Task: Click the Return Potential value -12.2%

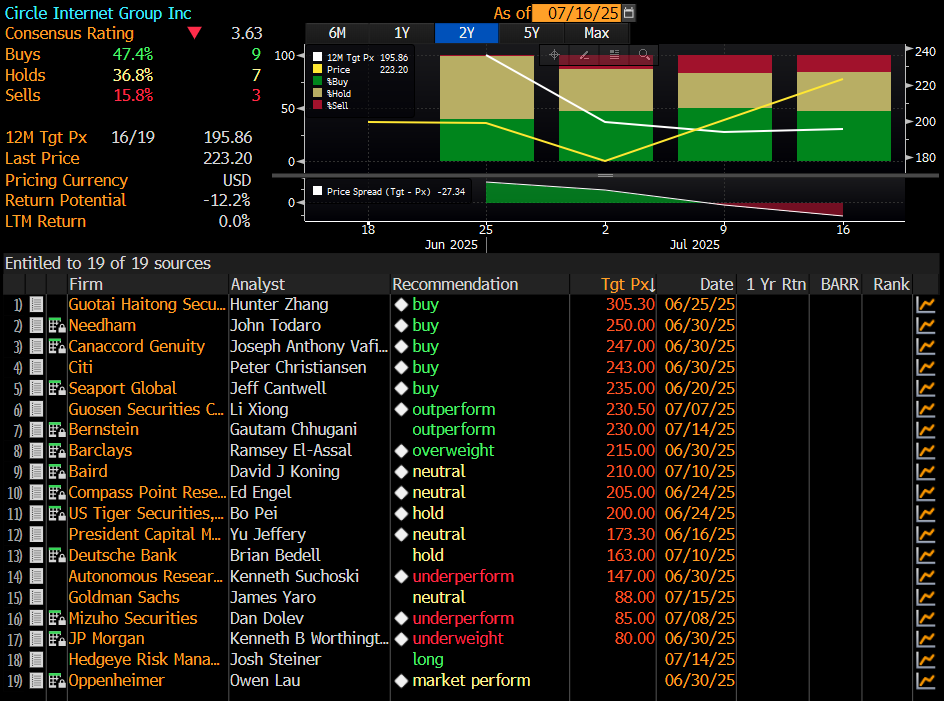Action: [227, 201]
